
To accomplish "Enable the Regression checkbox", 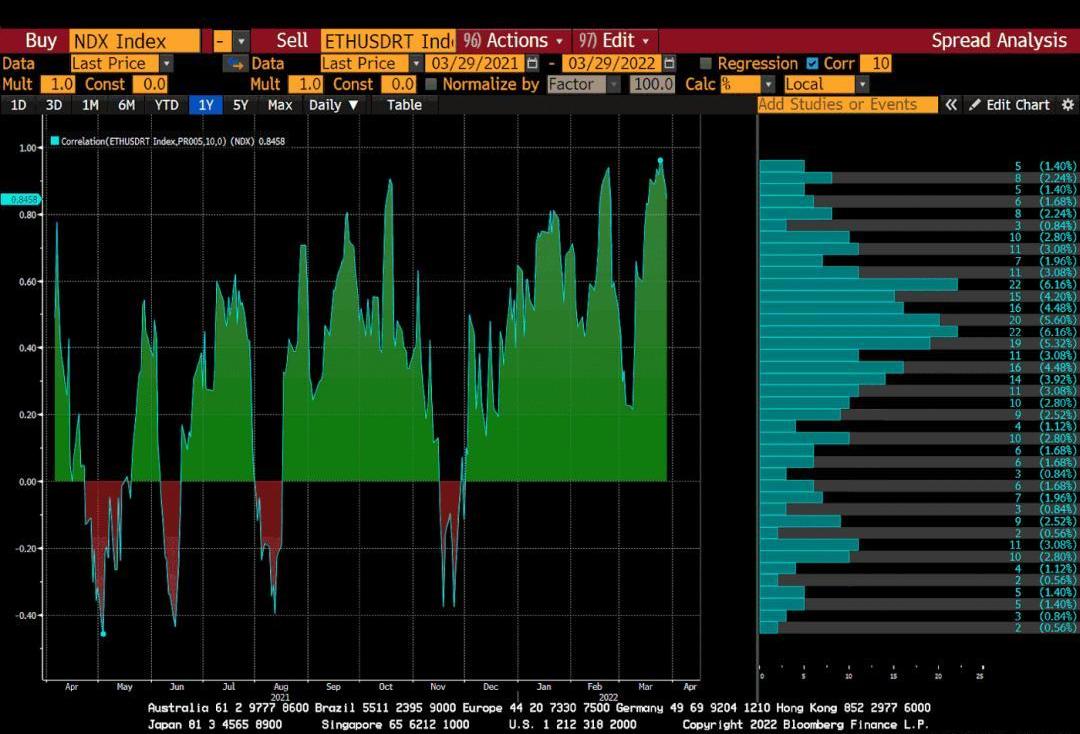I will 706,63.
